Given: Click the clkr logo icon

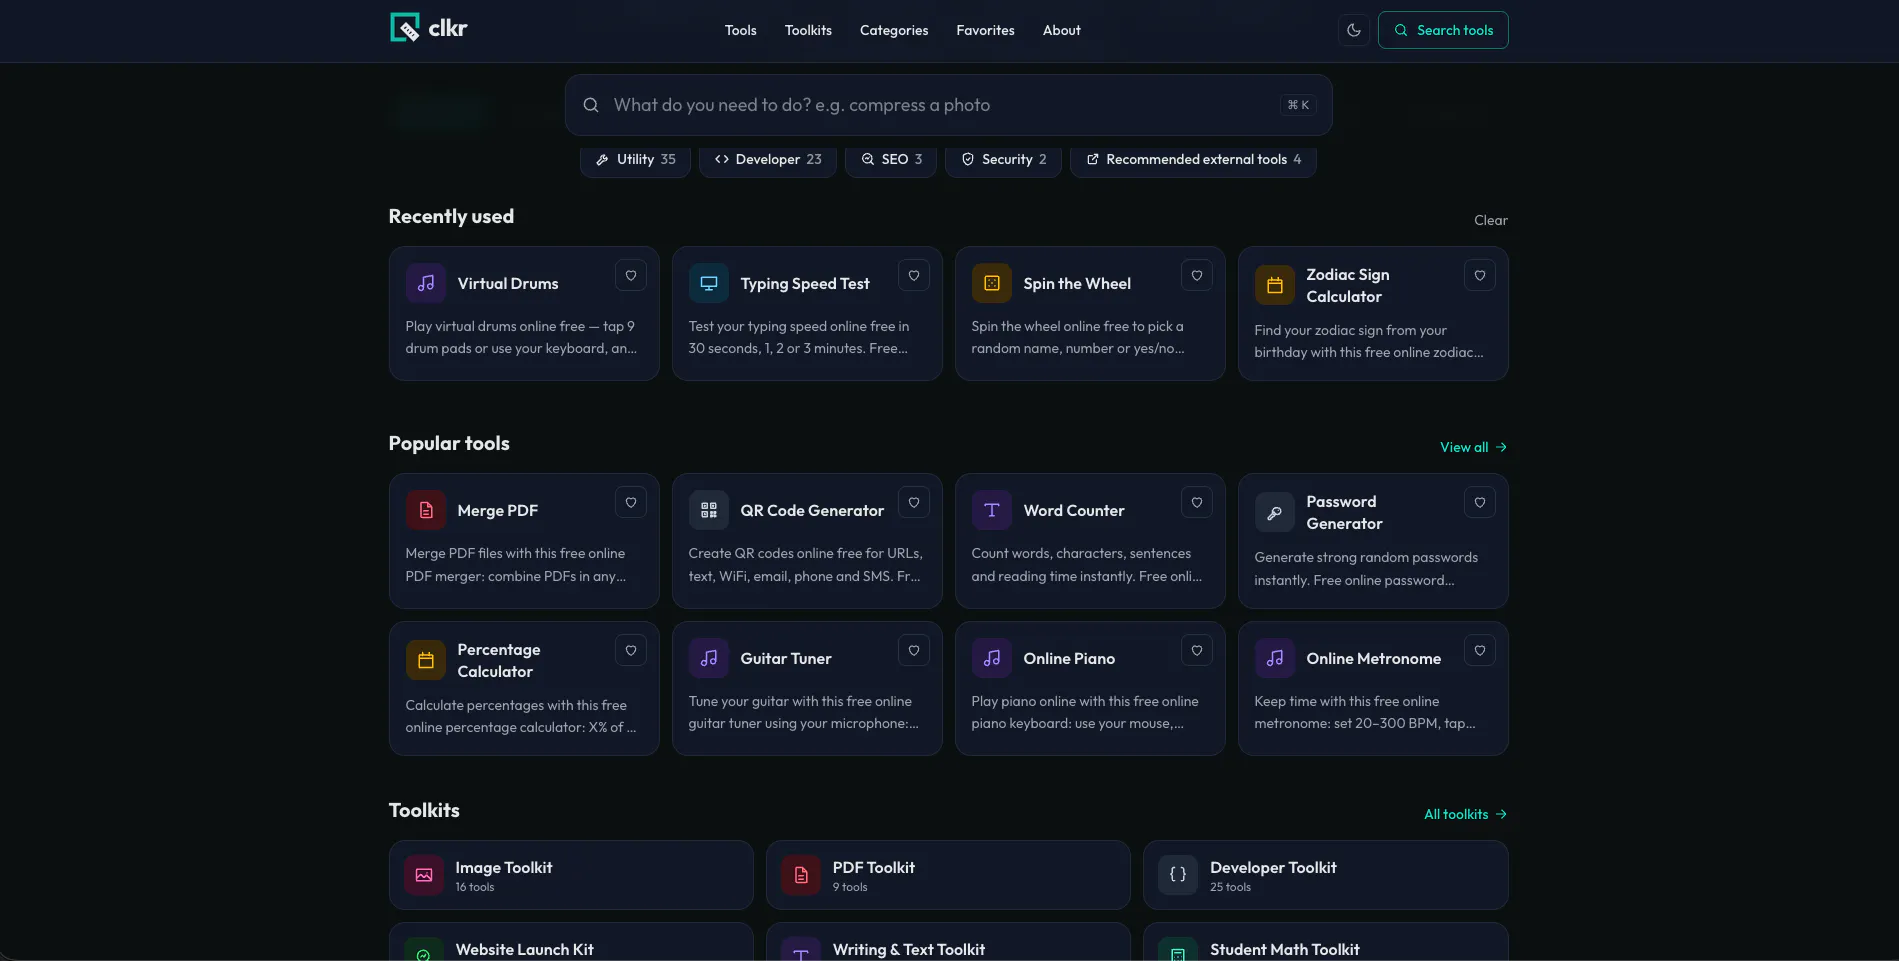Looking at the screenshot, I should [x=404, y=28].
